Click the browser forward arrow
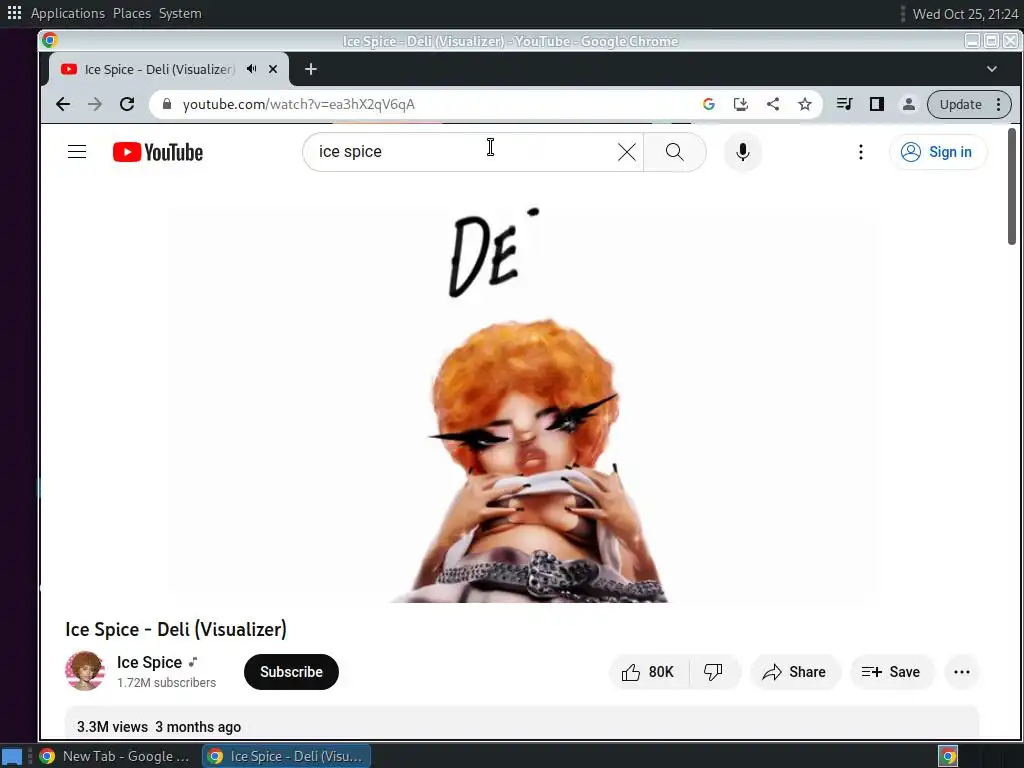Screen dimensions: 1024x768 pos(95,104)
